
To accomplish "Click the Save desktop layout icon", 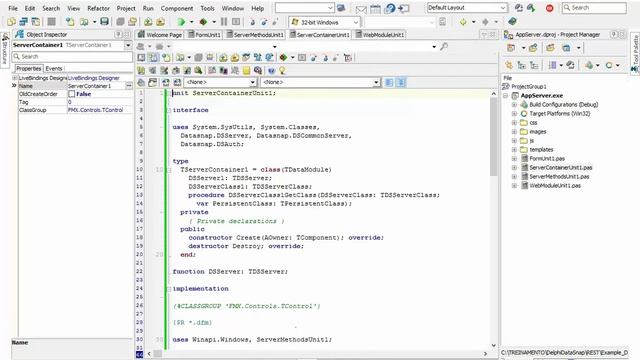I will tap(519, 8).
